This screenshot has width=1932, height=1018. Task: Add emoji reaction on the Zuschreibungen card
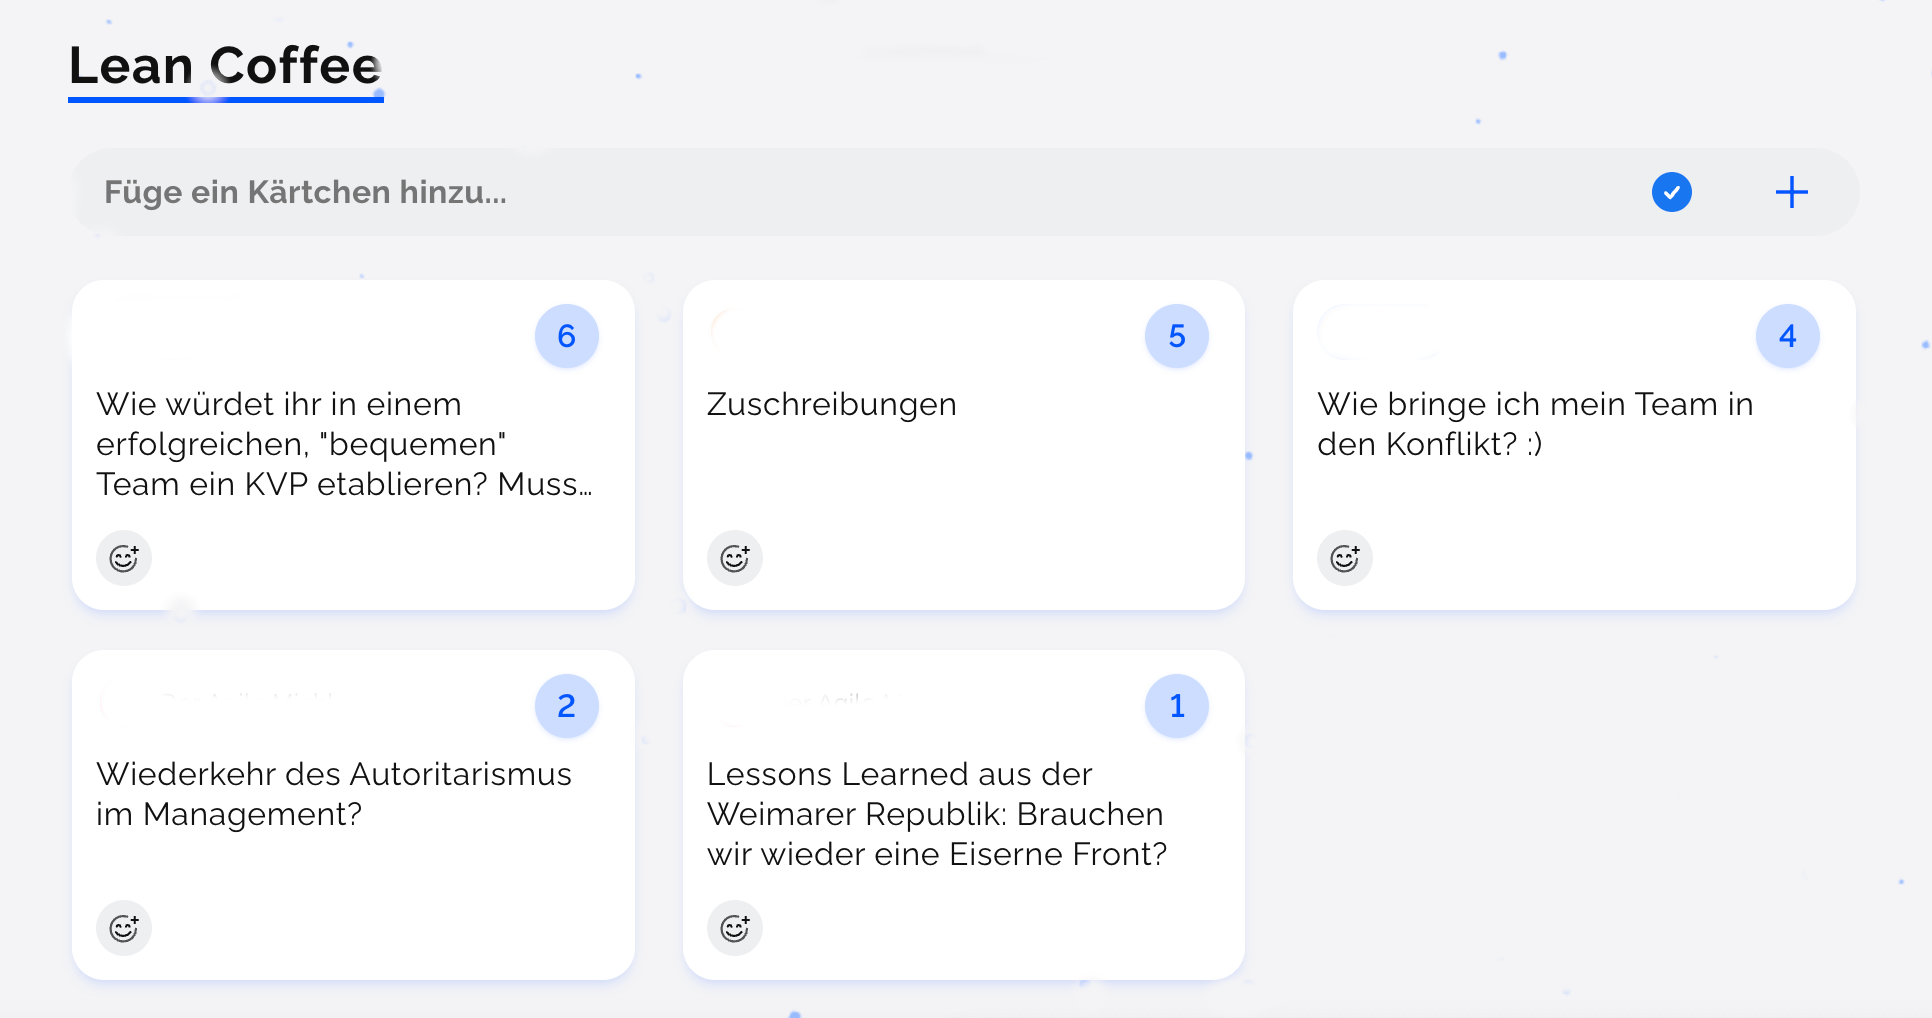click(735, 558)
